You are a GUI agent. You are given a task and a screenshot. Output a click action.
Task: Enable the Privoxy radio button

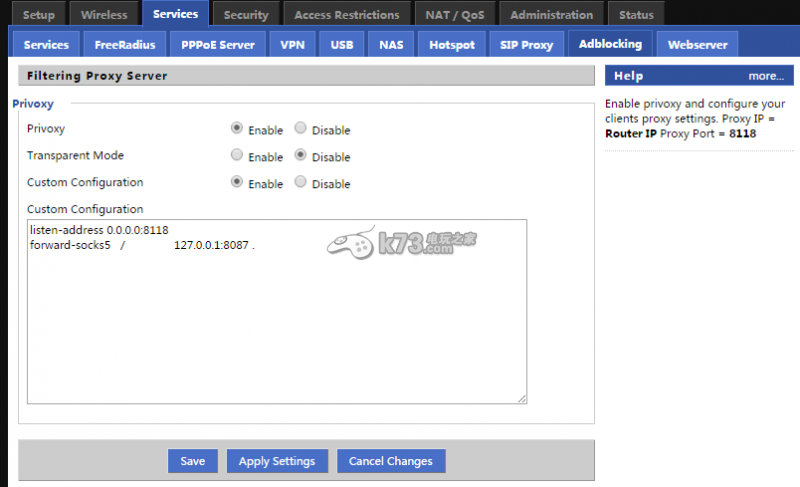(237, 129)
